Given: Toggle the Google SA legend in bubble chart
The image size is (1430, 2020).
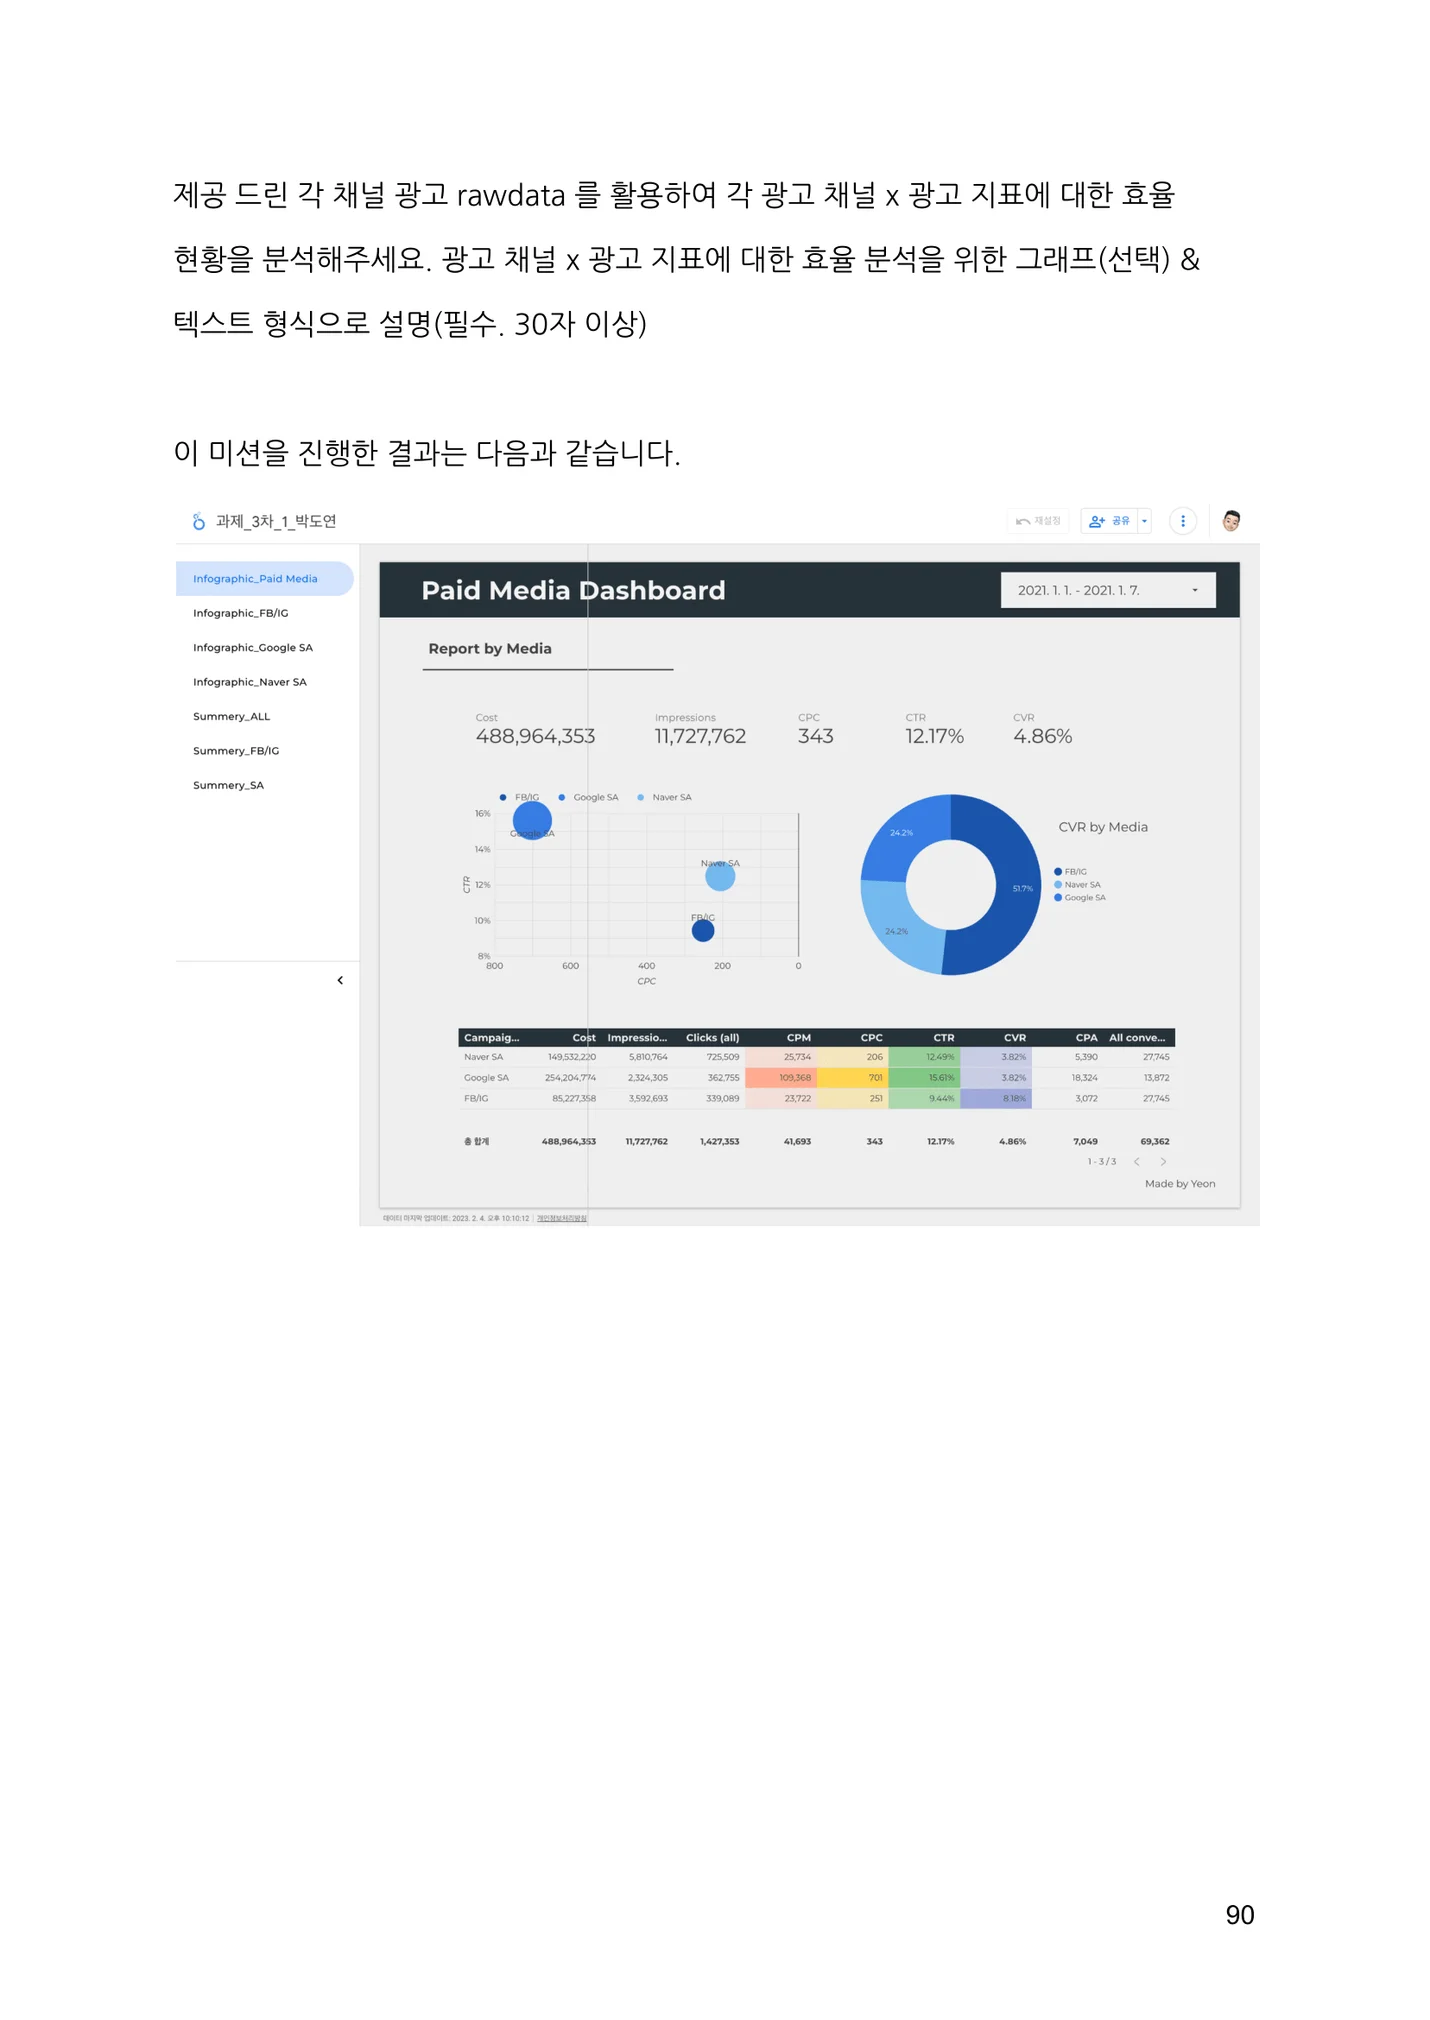Looking at the screenshot, I should point(588,797).
